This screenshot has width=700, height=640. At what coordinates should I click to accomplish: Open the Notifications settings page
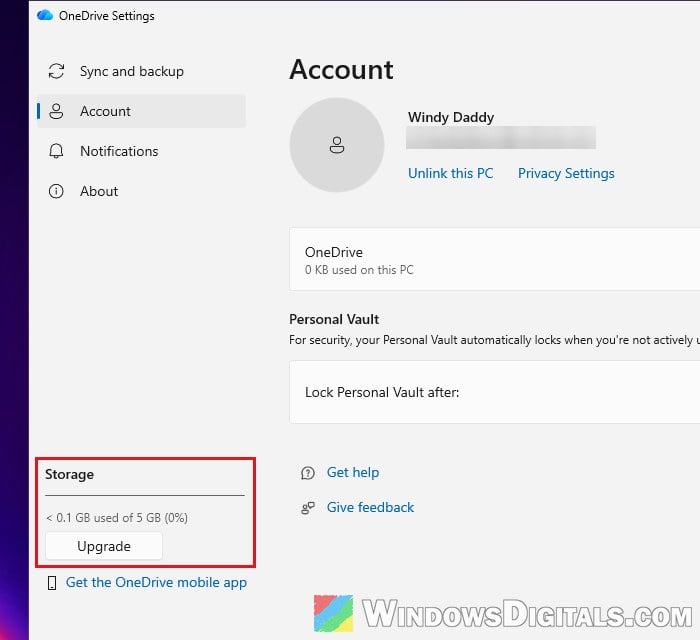(x=141, y=151)
